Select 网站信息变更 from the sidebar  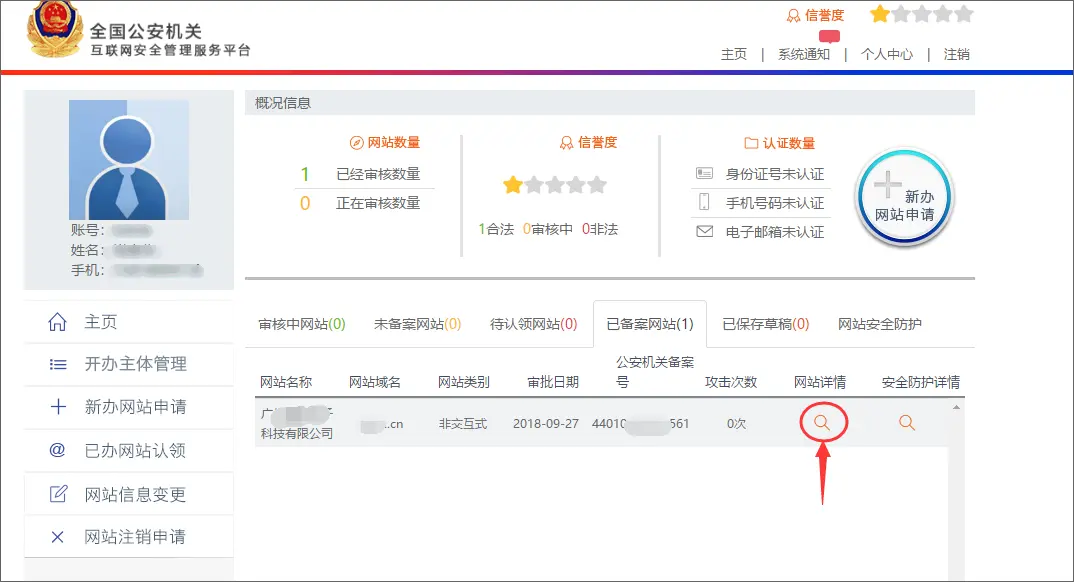(135, 494)
